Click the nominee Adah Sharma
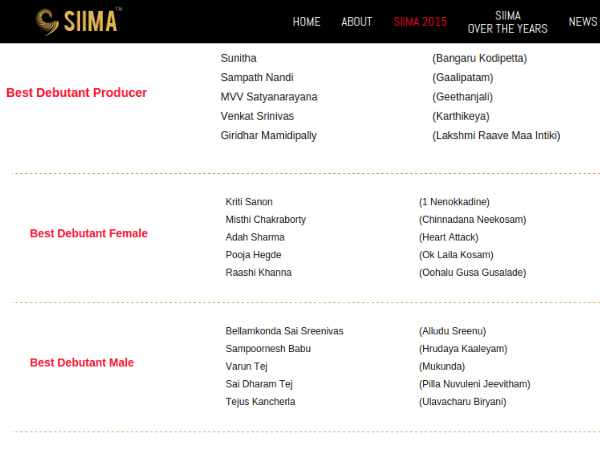Image resolution: width=600 pixels, height=450 pixels. coord(255,237)
